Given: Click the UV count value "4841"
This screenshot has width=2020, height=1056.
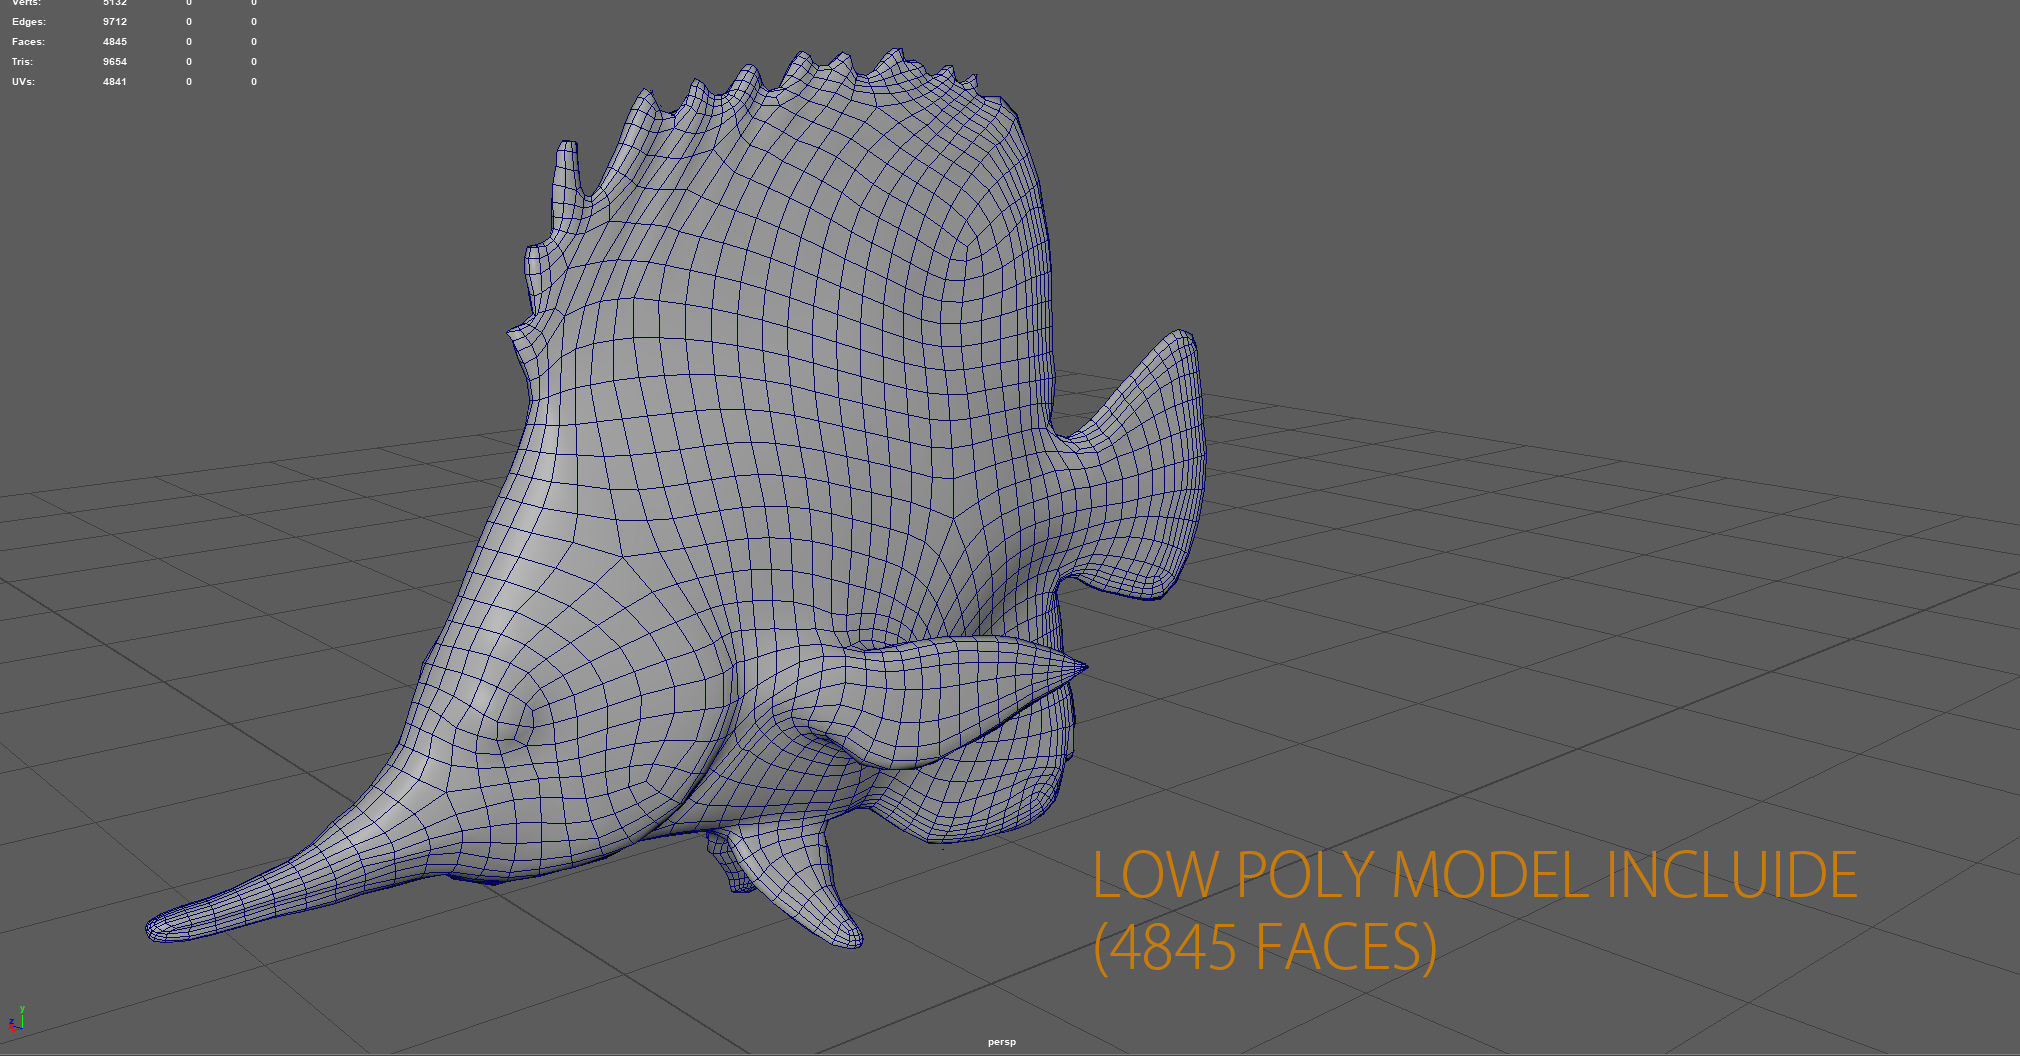Looking at the screenshot, I should (115, 82).
